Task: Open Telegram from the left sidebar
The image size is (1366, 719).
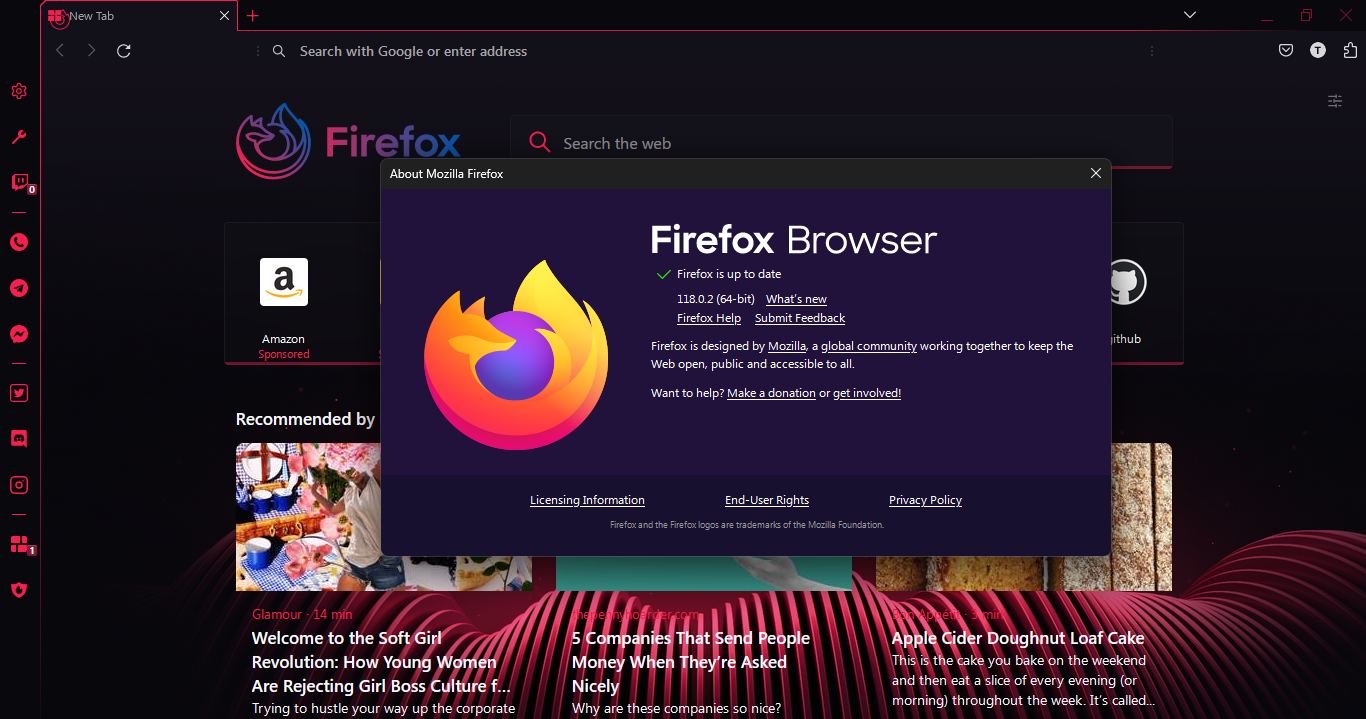Action: click(19, 288)
